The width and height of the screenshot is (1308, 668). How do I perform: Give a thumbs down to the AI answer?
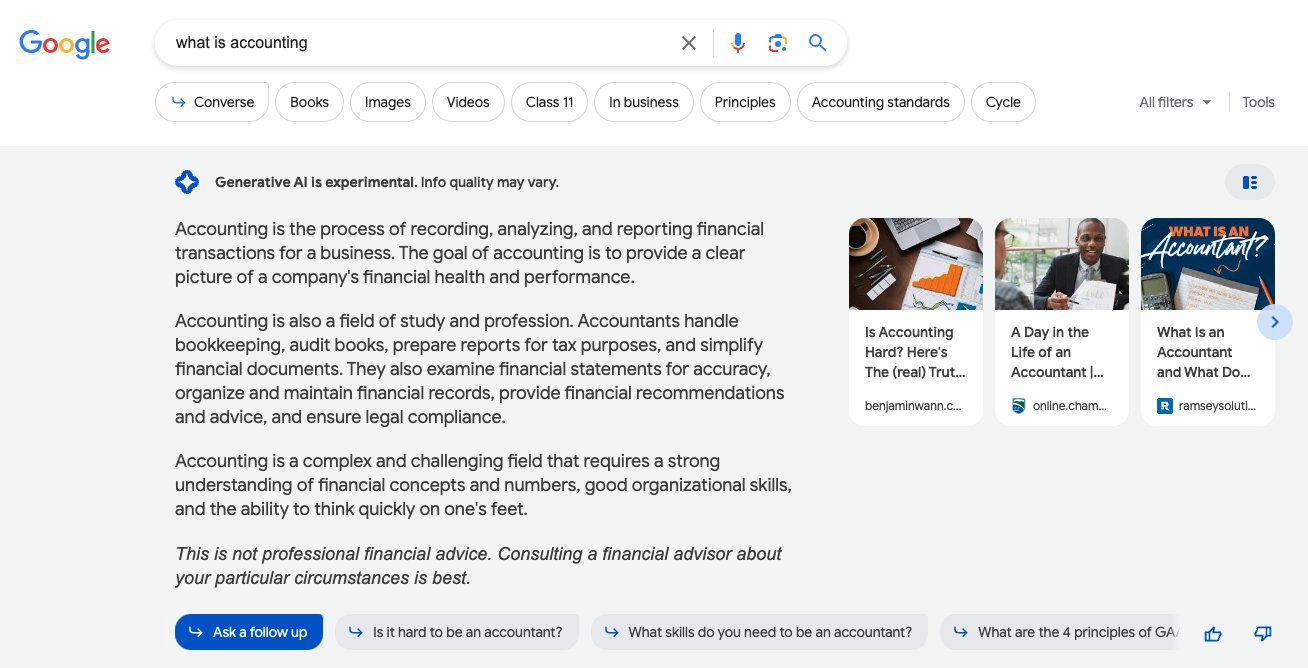pyautogui.click(x=1262, y=633)
